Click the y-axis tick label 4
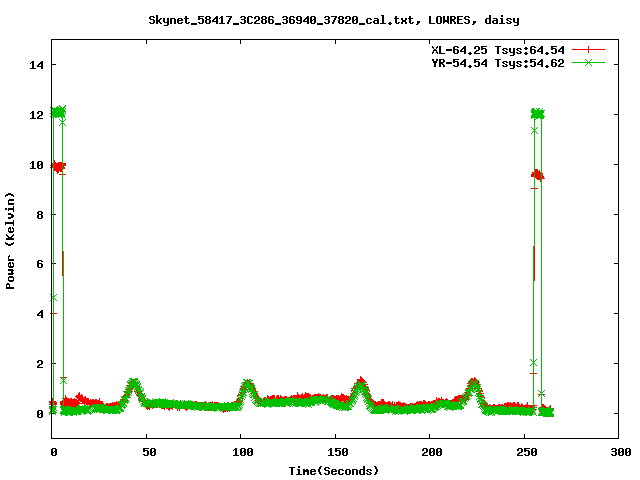This screenshot has height=480, width=640. coord(40,314)
